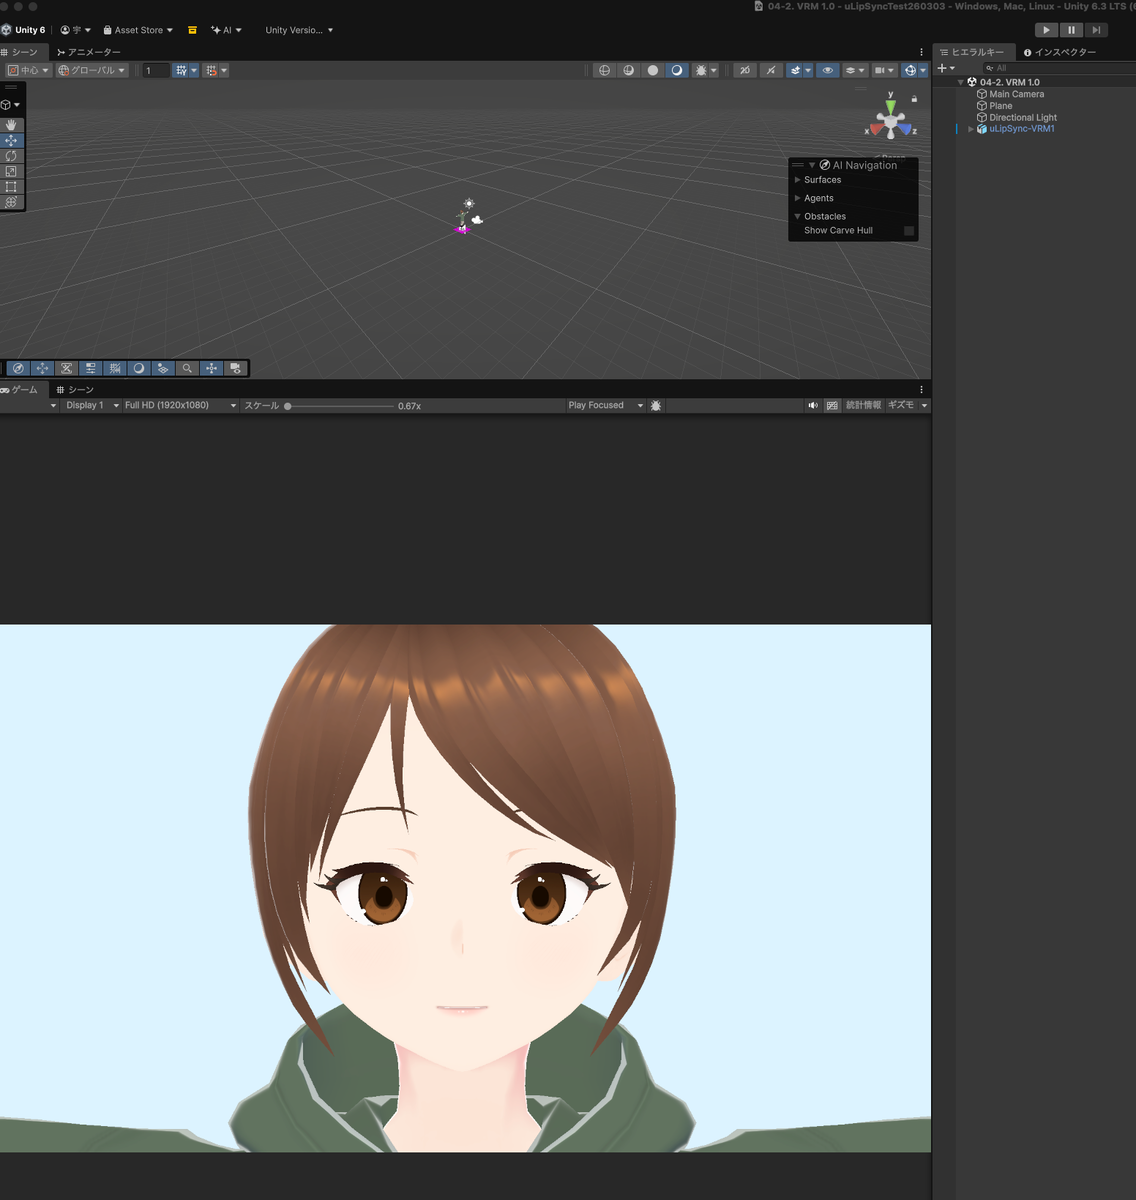Image resolution: width=1136 pixels, height=1200 pixels.
Task: Open the Play Focused dropdown
Action: (605, 405)
